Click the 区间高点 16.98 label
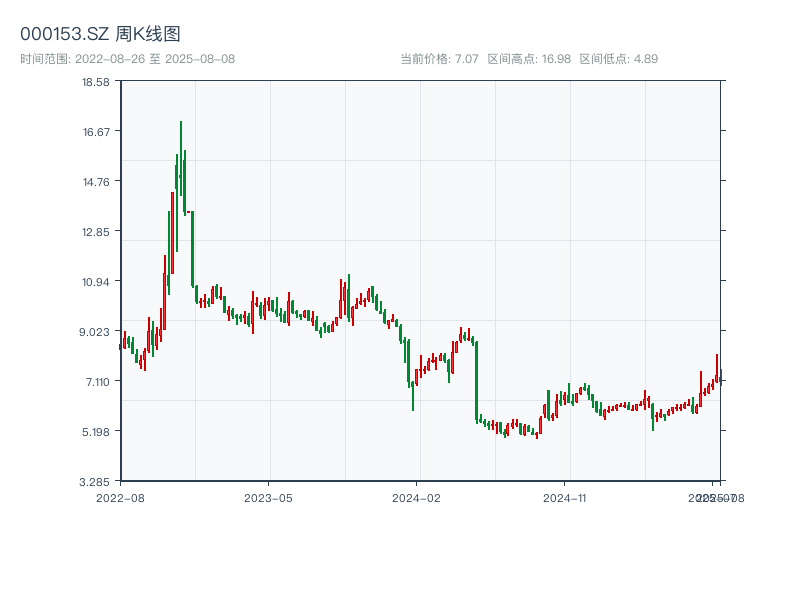 [529, 59]
